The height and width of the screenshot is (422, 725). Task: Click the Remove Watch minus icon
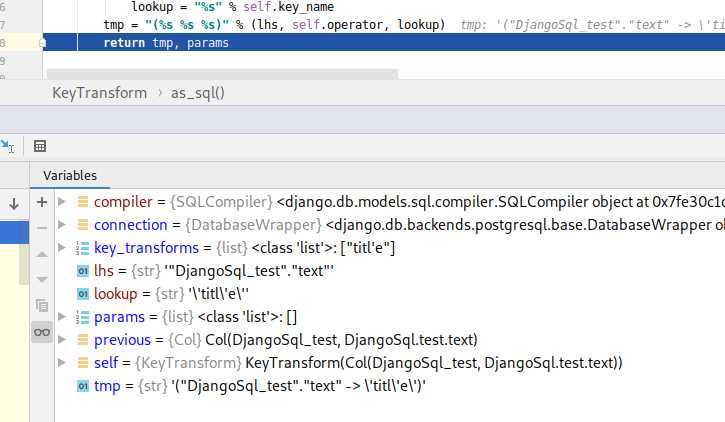pyautogui.click(x=42, y=228)
